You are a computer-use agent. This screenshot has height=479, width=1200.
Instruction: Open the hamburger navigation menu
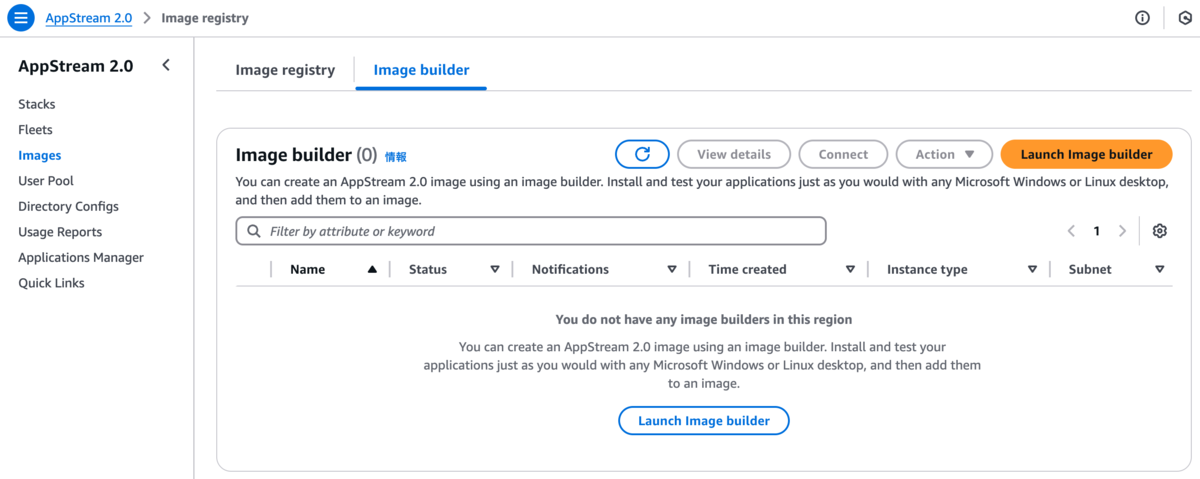coord(22,18)
